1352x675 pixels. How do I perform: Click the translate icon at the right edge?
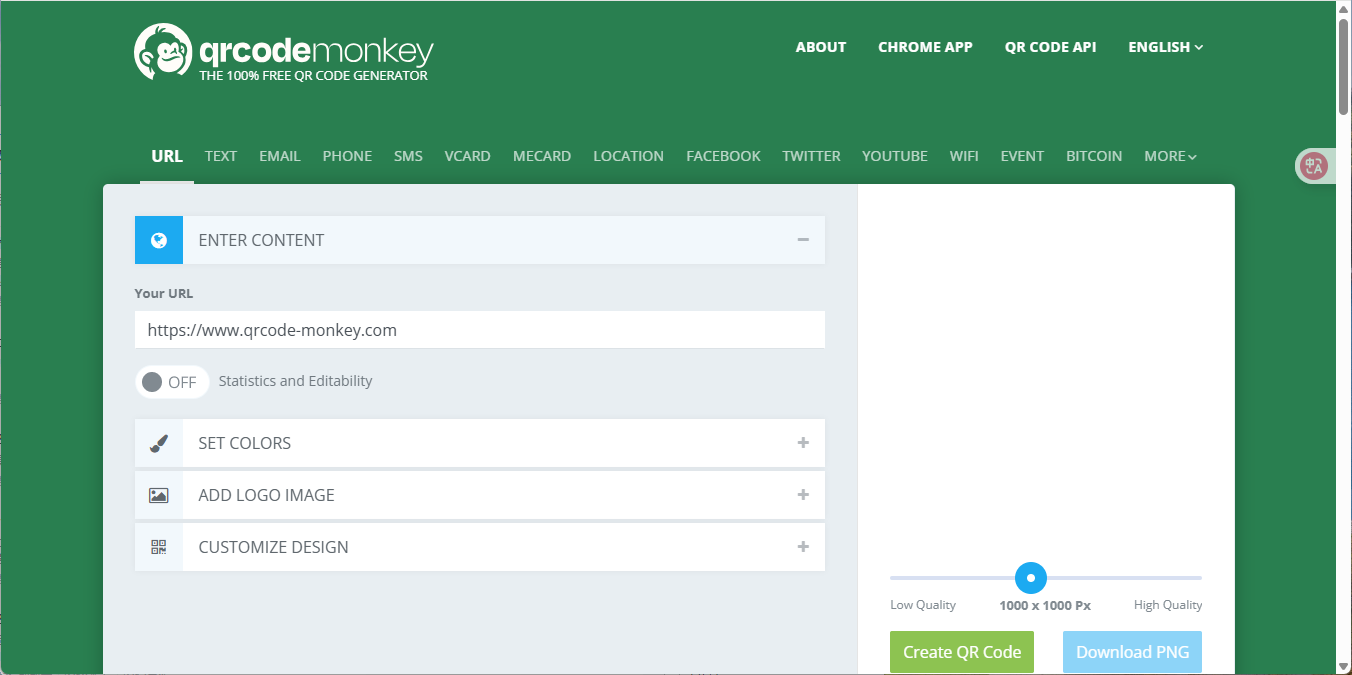(x=1314, y=167)
